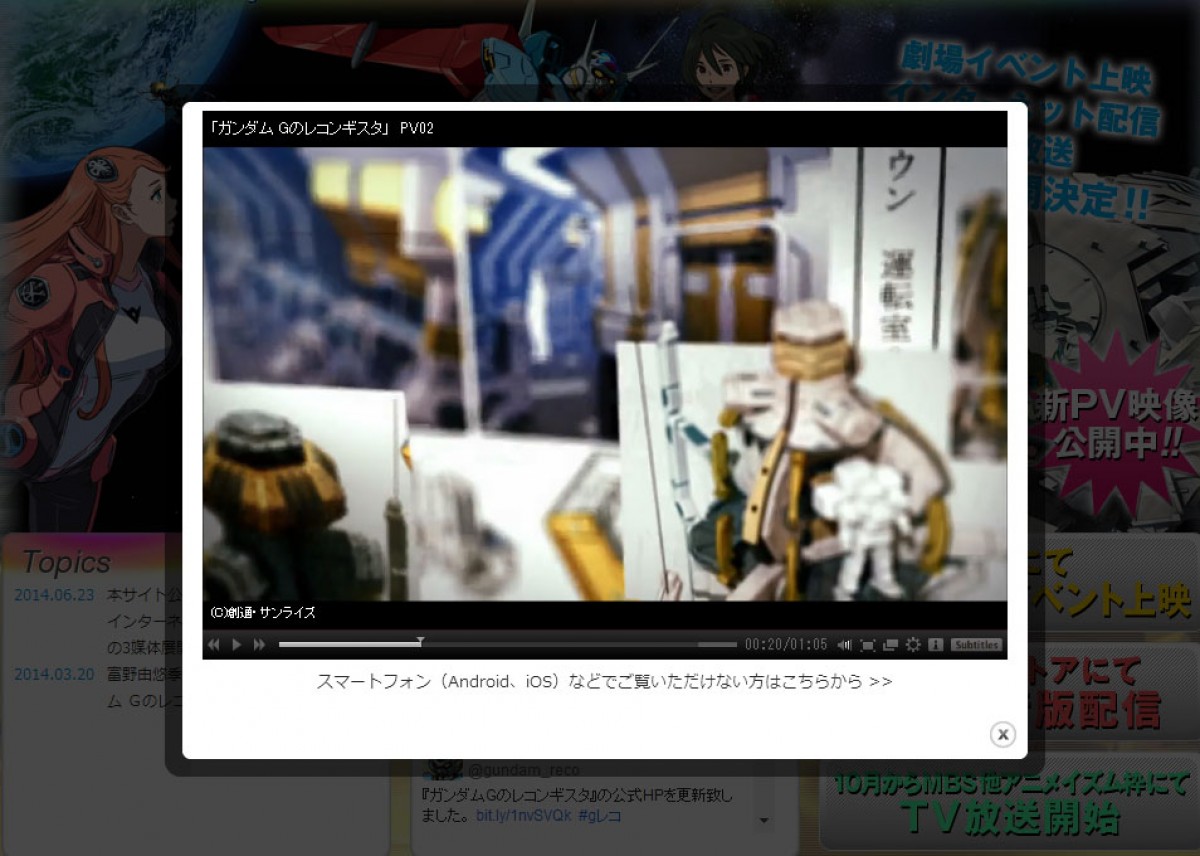The width and height of the screenshot is (1200, 856).
Task: Click the @gundam_reco Twitter handle
Action: pyautogui.click(x=523, y=770)
